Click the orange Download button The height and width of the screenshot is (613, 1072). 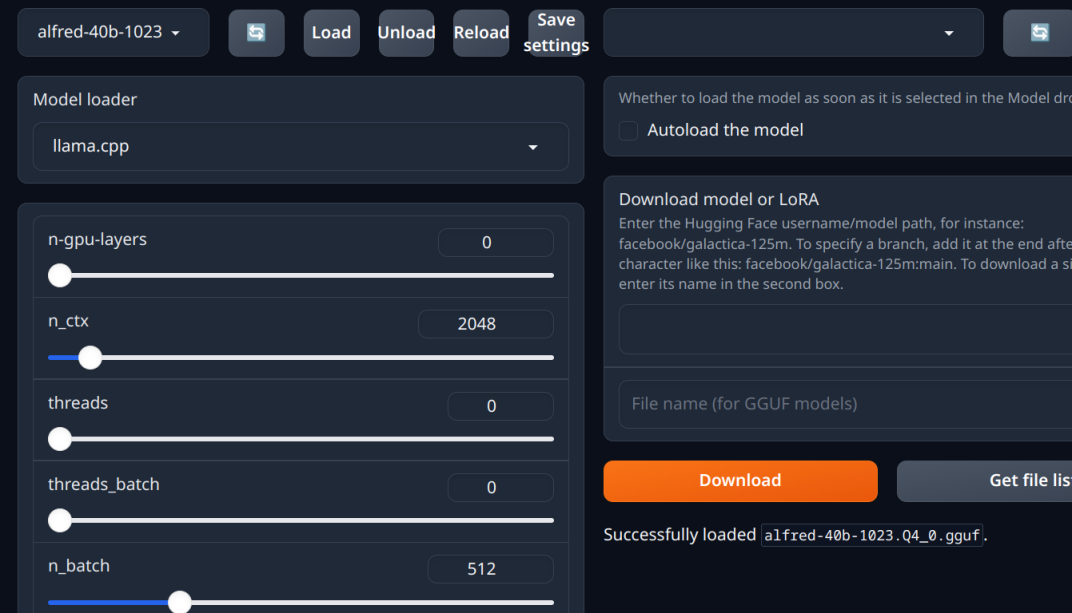coord(740,481)
